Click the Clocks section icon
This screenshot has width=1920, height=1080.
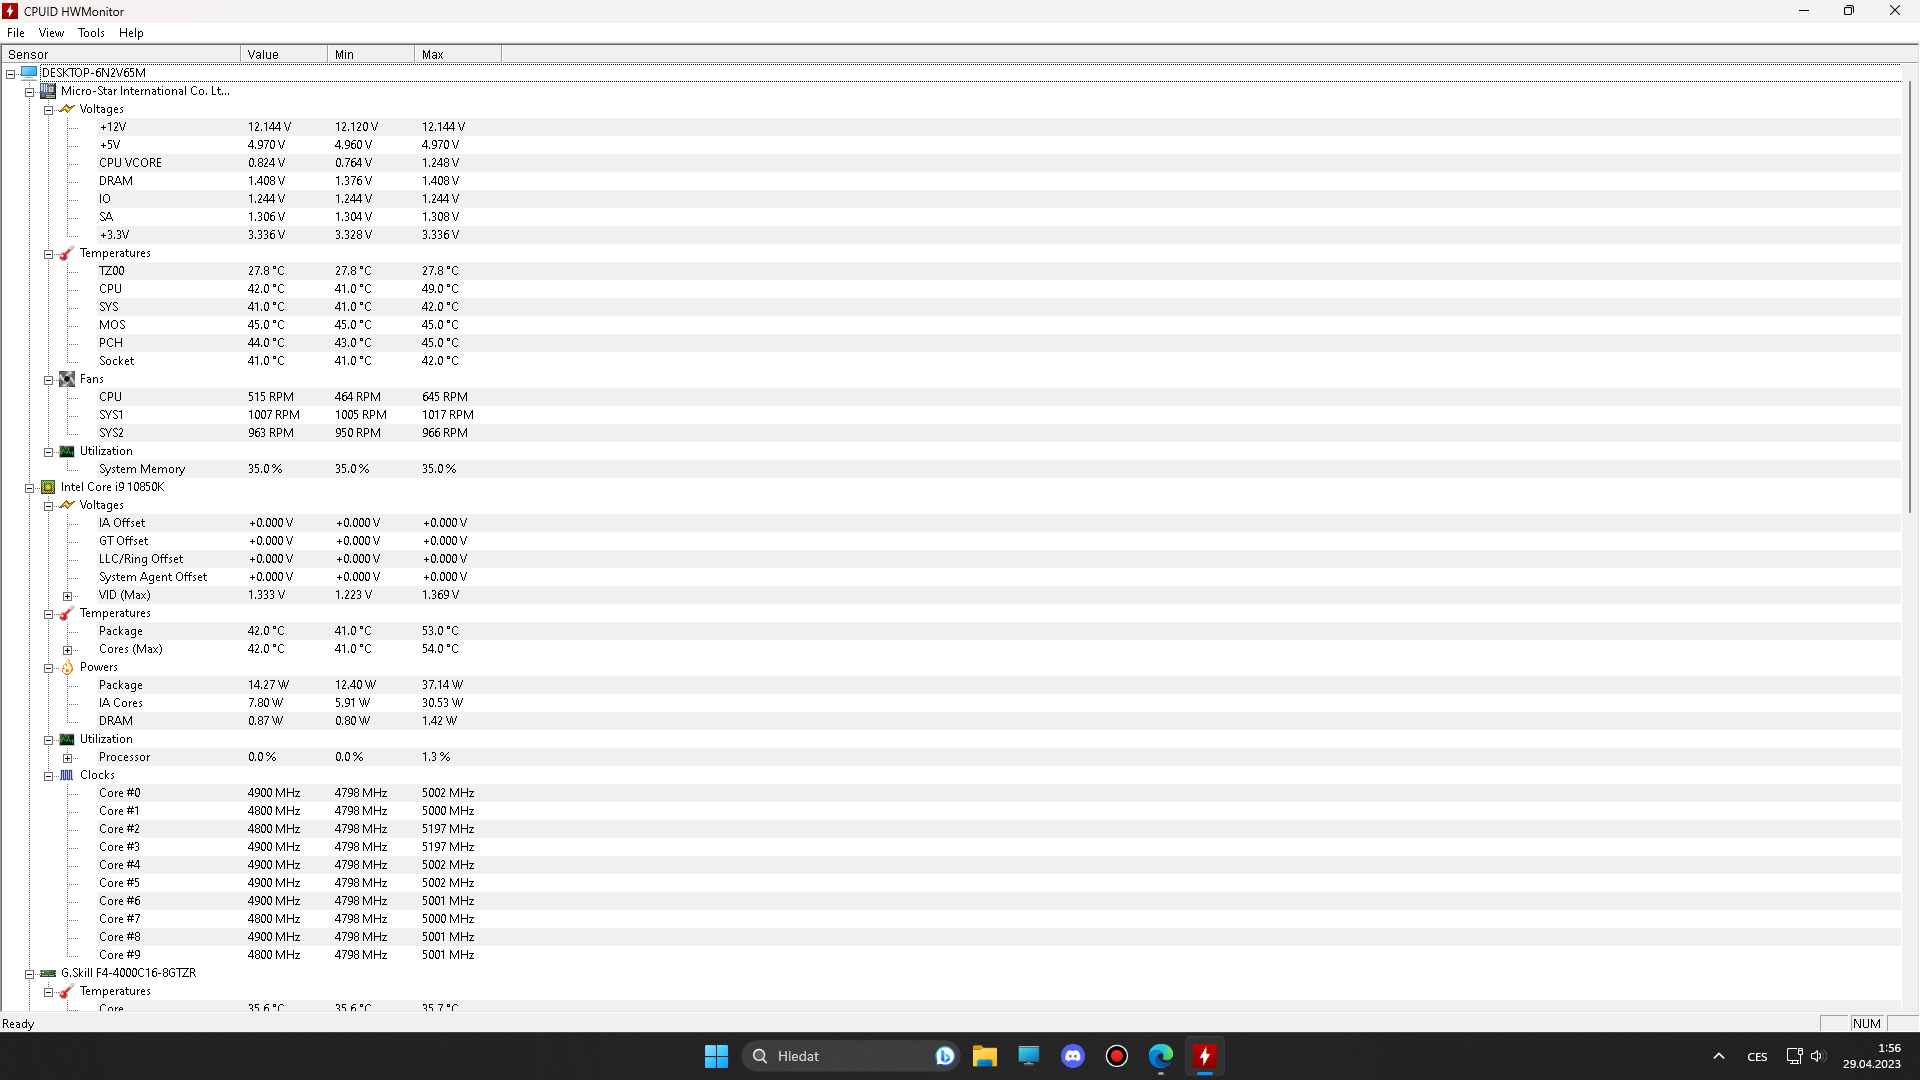67,775
